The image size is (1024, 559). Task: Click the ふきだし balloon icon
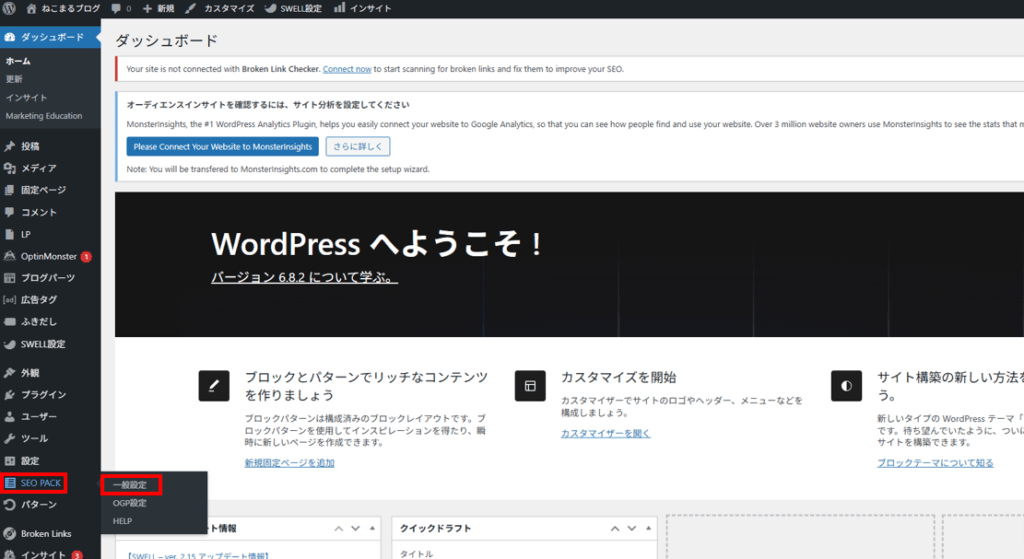(10, 322)
